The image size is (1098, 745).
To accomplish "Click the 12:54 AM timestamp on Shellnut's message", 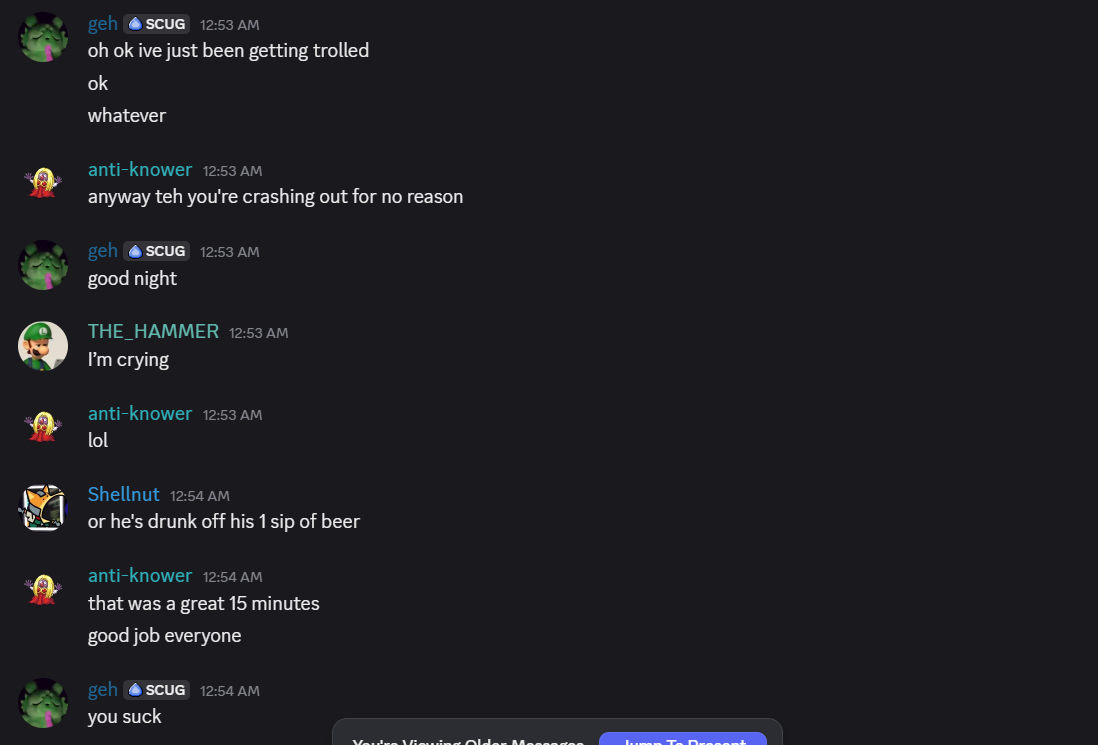I will point(200,496).
